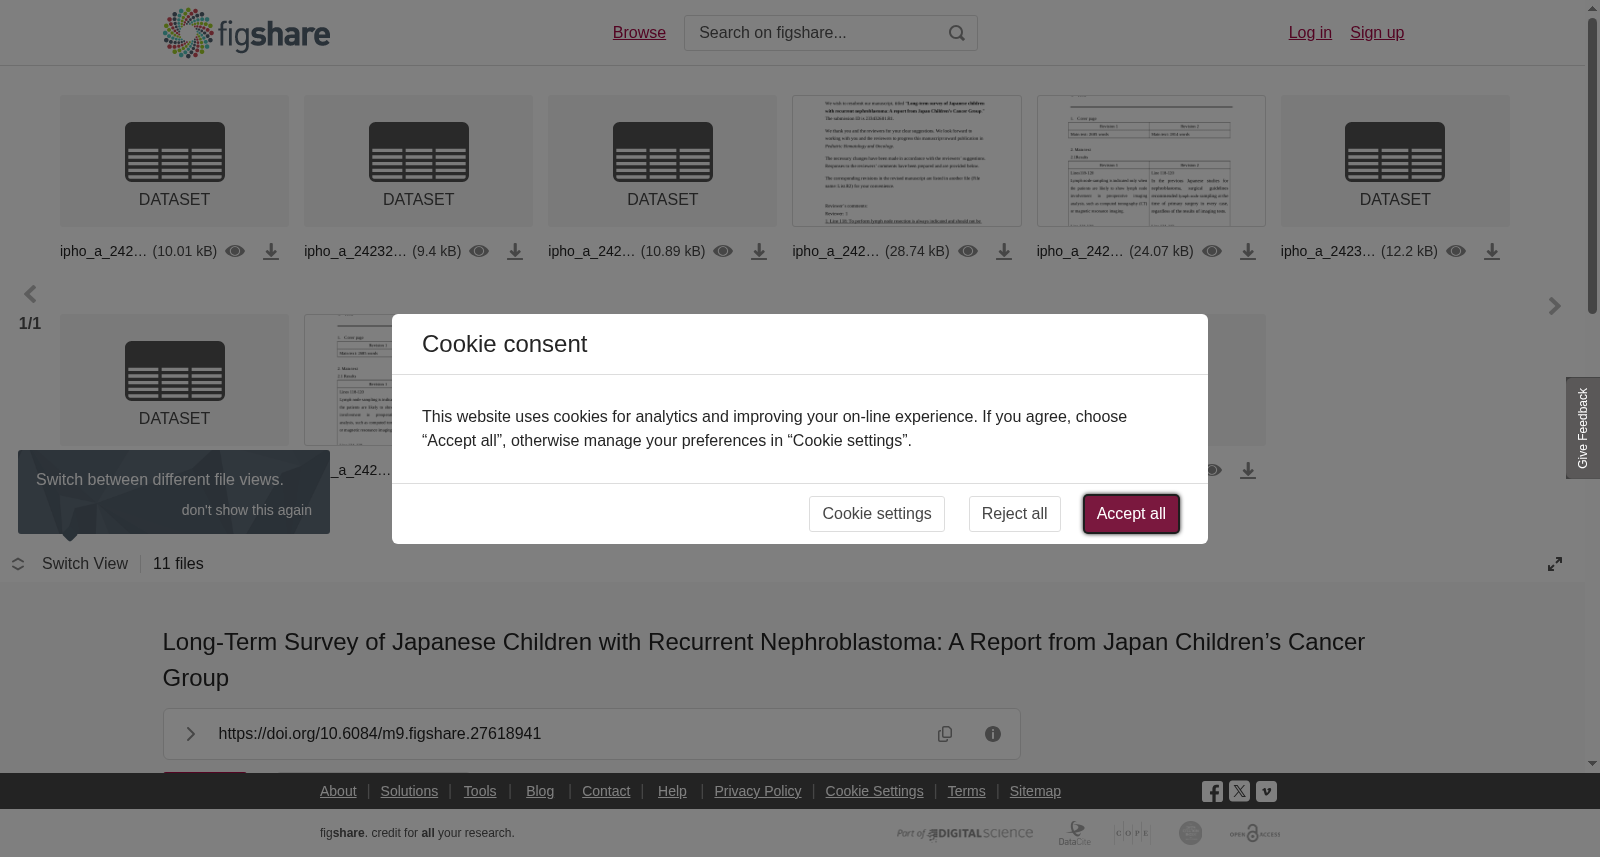Image resolution: width=1600 pixels, height=857 pixels.
Task: Open Terms footer link
Action: 966,791
